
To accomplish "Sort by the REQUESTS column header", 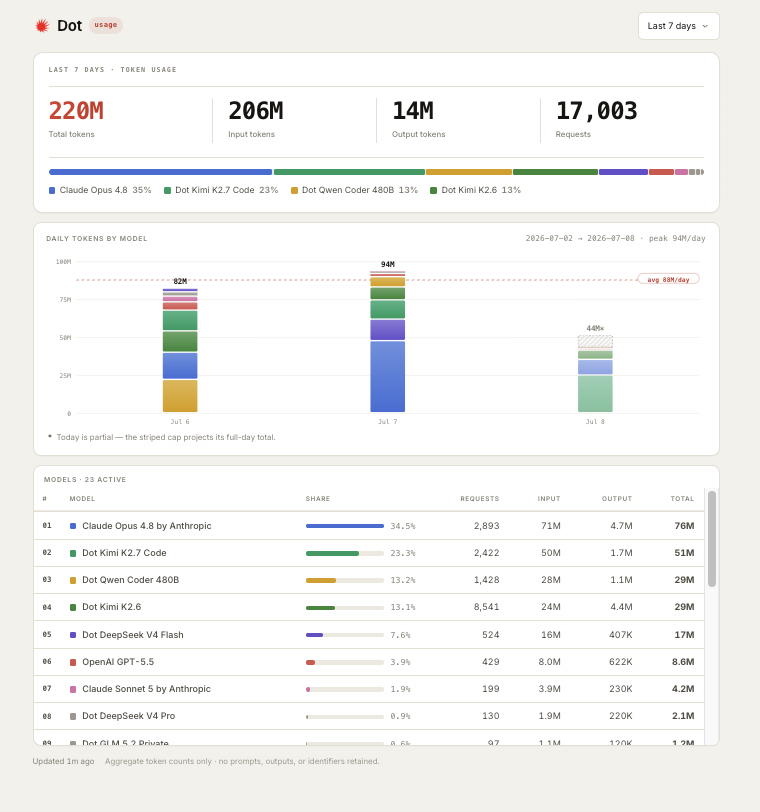I will pyautogui.click(x=480, y=499).
